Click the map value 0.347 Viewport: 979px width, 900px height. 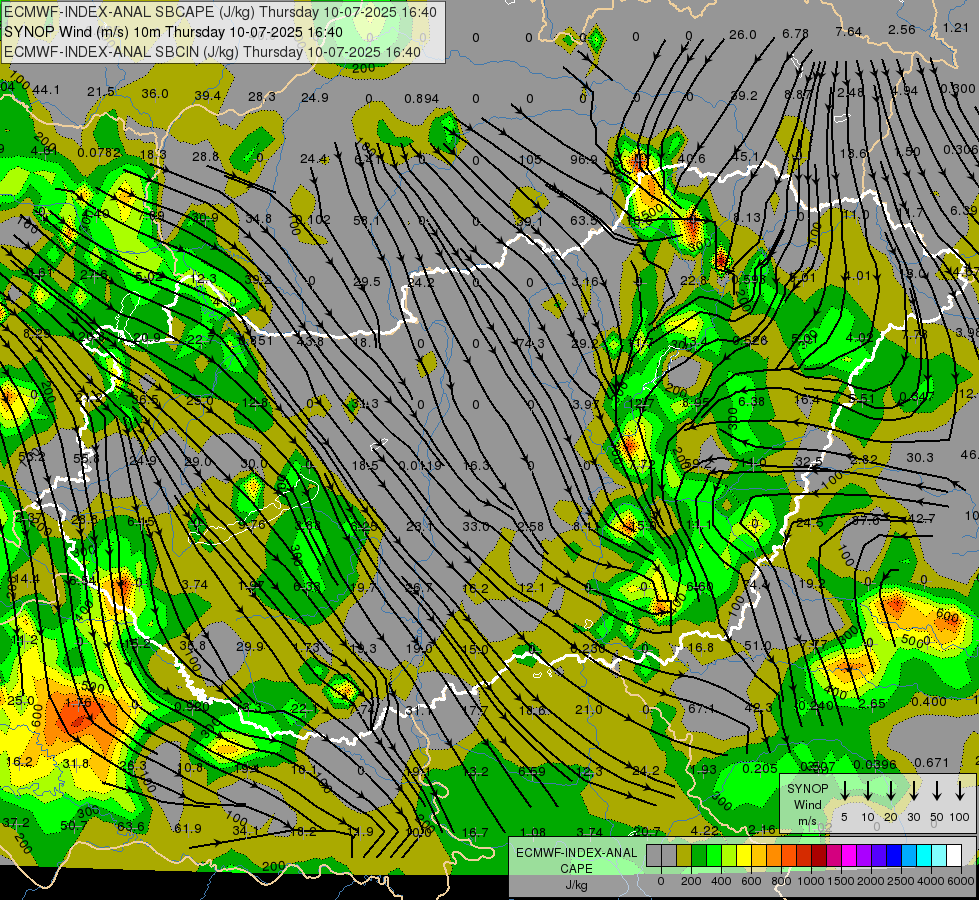click(x=917, y=396)
